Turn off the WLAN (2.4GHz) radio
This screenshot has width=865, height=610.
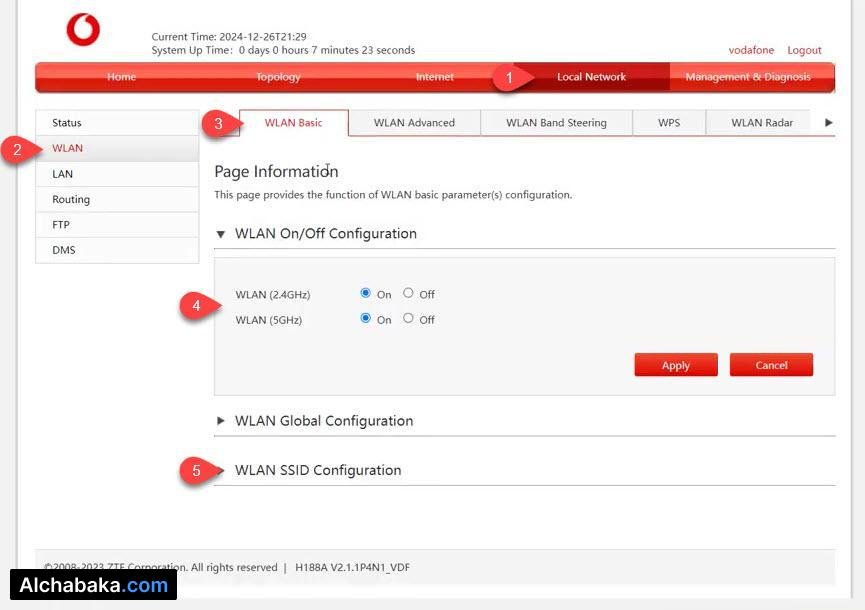pos(408,294)
